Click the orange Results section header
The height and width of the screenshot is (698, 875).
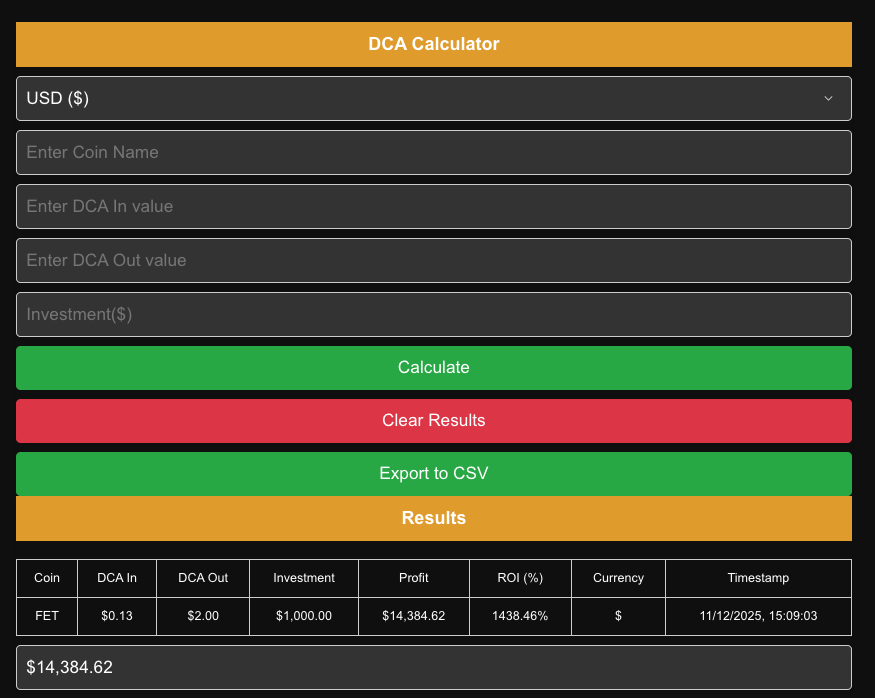click(433, 518)
